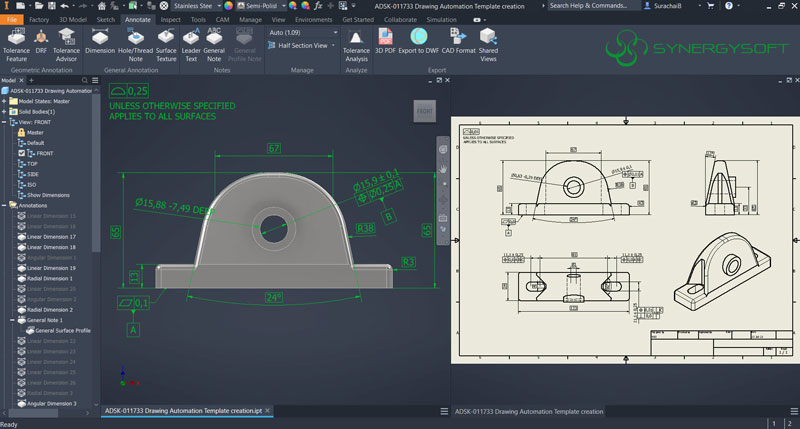
Task: Go to the Manage ribbon tab
Action: [250, 19]
